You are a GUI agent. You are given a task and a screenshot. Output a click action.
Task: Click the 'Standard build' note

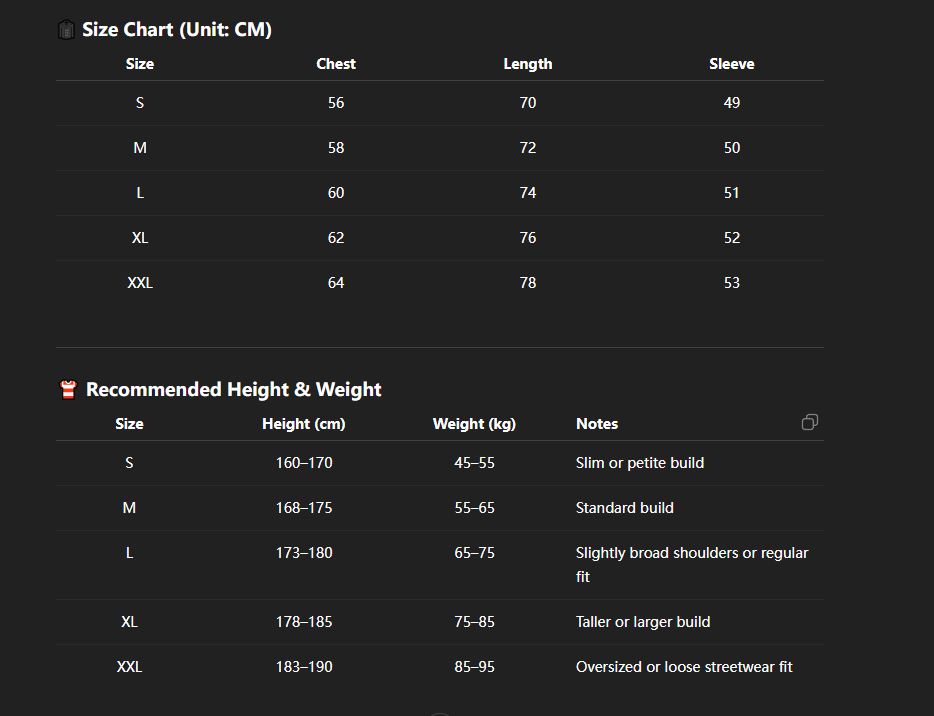coord(625,508)
